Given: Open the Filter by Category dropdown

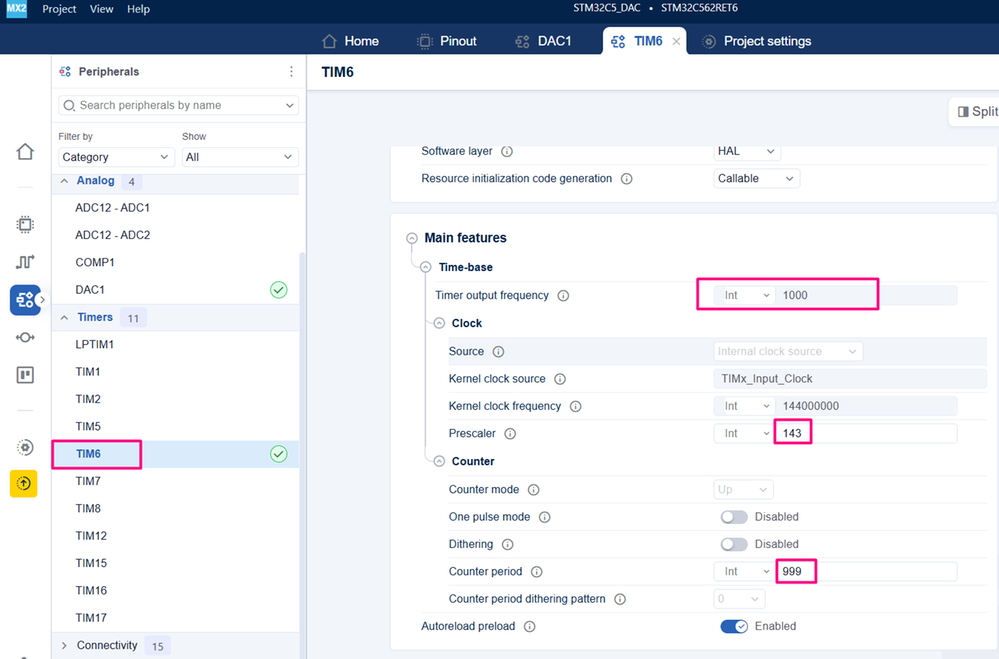Looking at the screenshot, I should (116, 157).
